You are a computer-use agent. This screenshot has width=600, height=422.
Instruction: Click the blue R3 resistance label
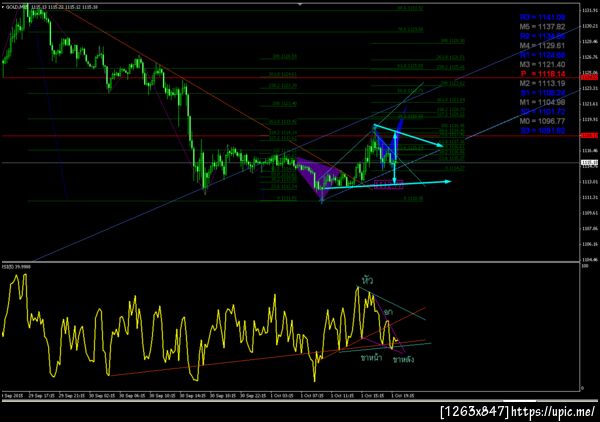543,17
